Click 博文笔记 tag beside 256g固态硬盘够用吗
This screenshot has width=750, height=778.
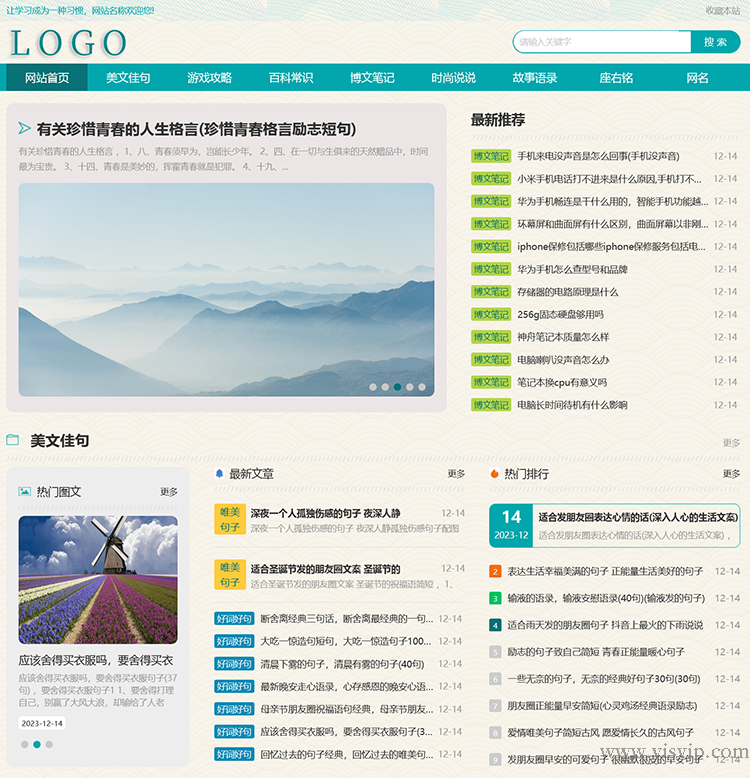point(491,315)
